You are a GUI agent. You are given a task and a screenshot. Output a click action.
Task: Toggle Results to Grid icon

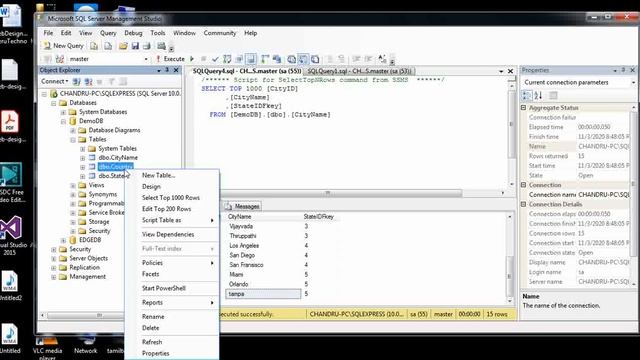[303, 59]
